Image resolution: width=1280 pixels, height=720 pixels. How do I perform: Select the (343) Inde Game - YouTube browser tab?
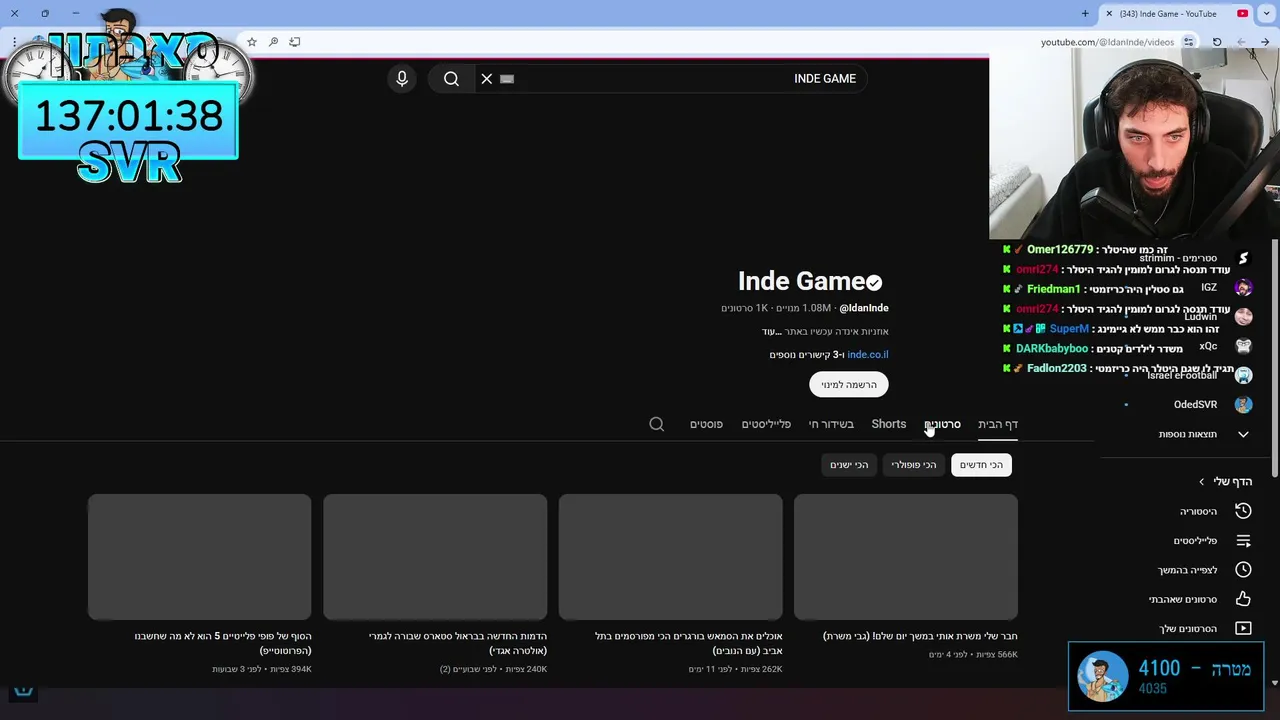[x=1175, y=13]
